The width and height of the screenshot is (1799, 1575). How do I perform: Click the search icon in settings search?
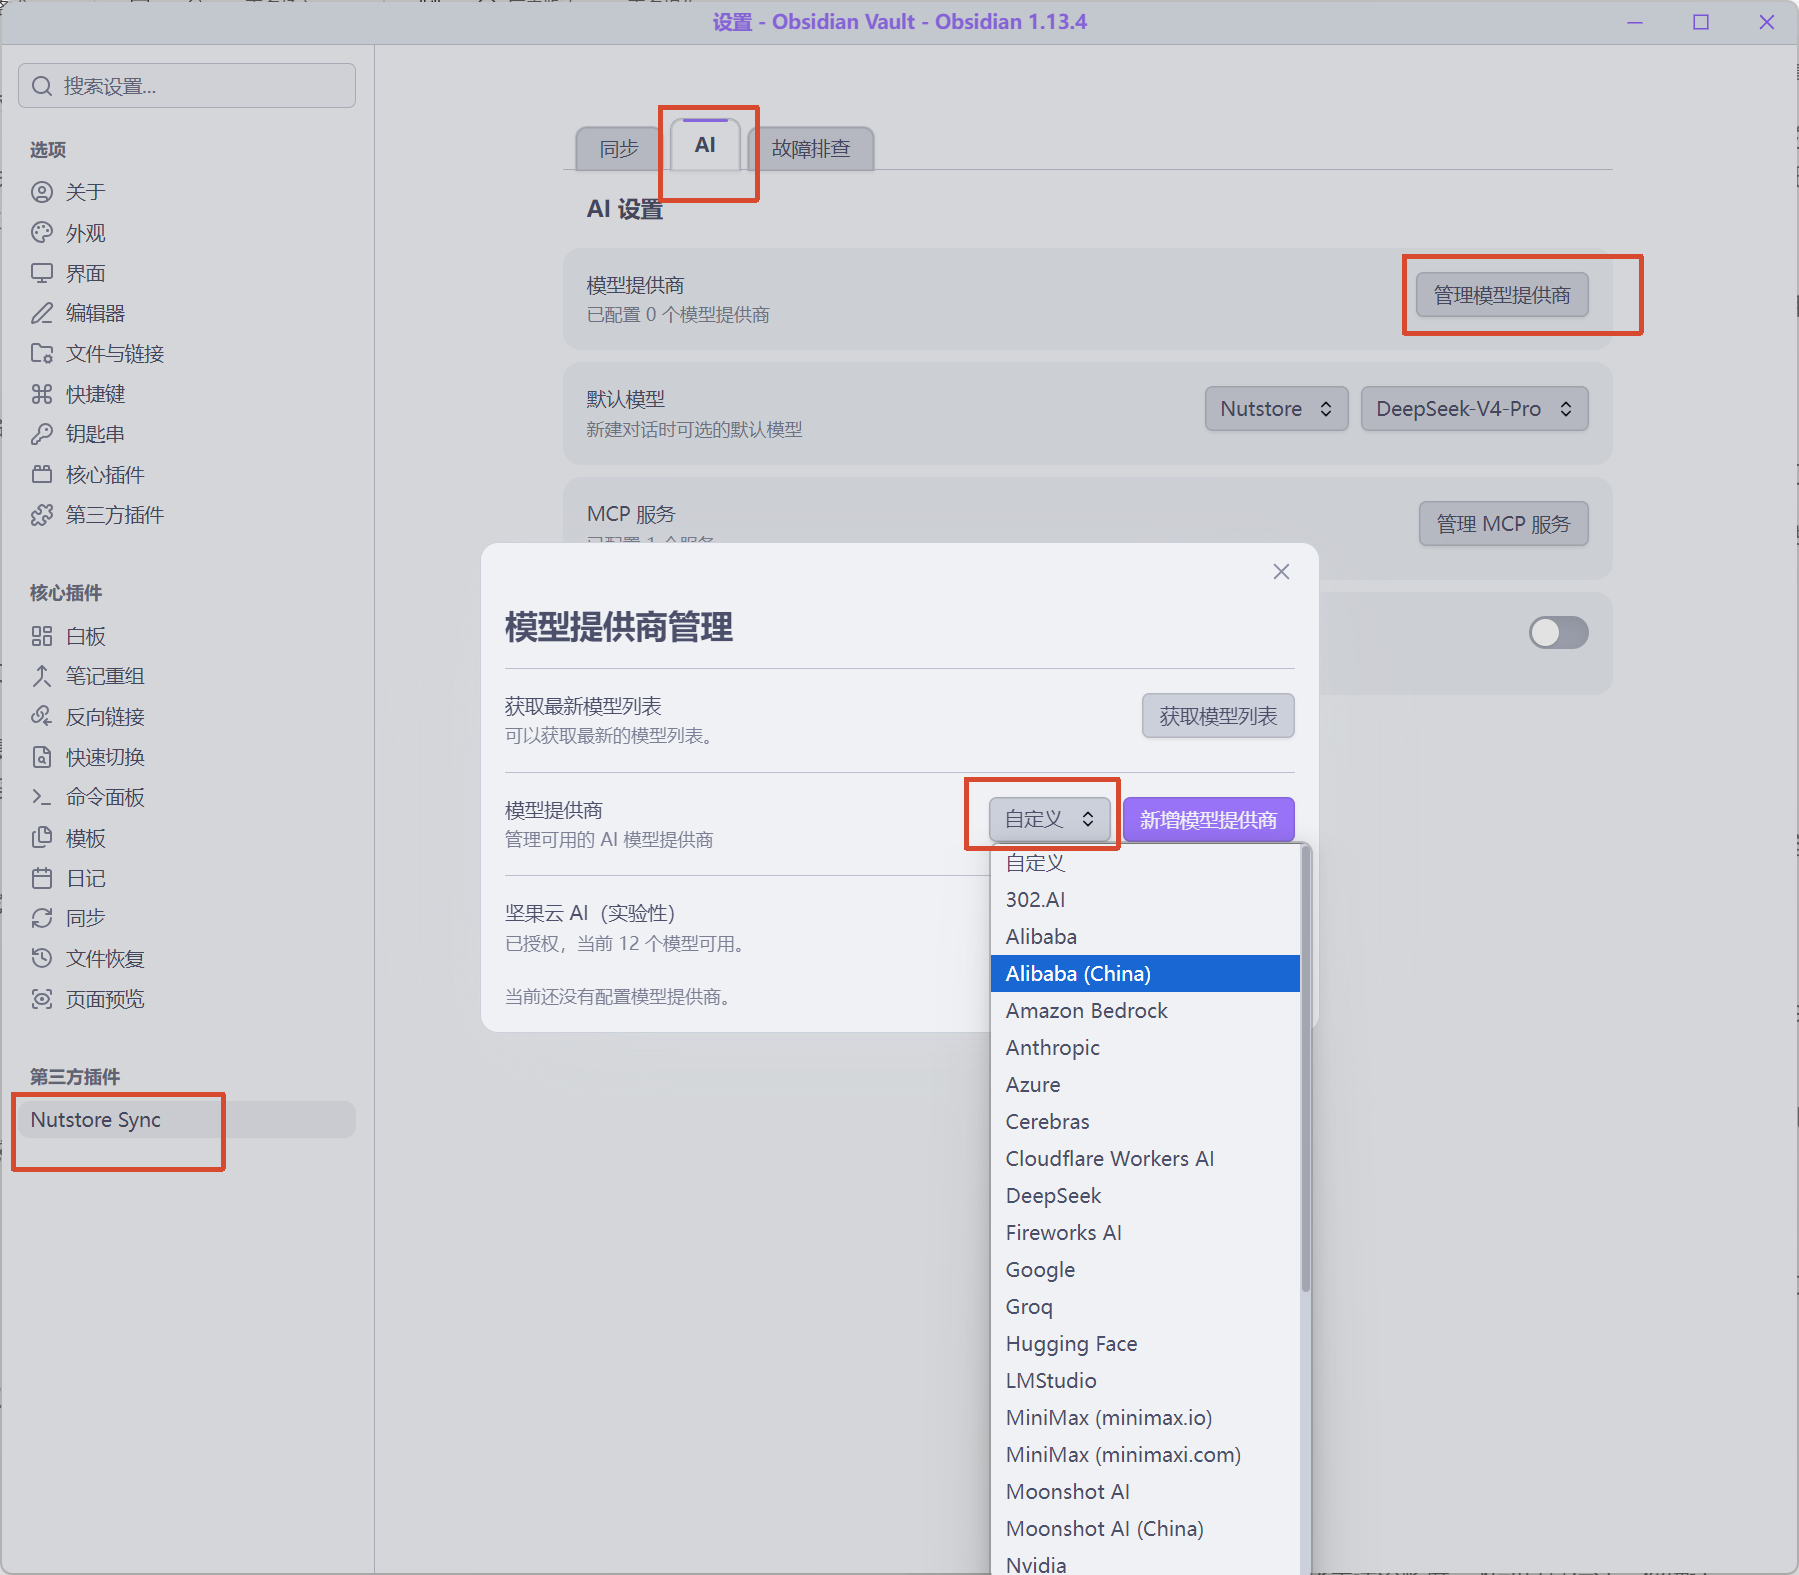[x=42, y=86]
